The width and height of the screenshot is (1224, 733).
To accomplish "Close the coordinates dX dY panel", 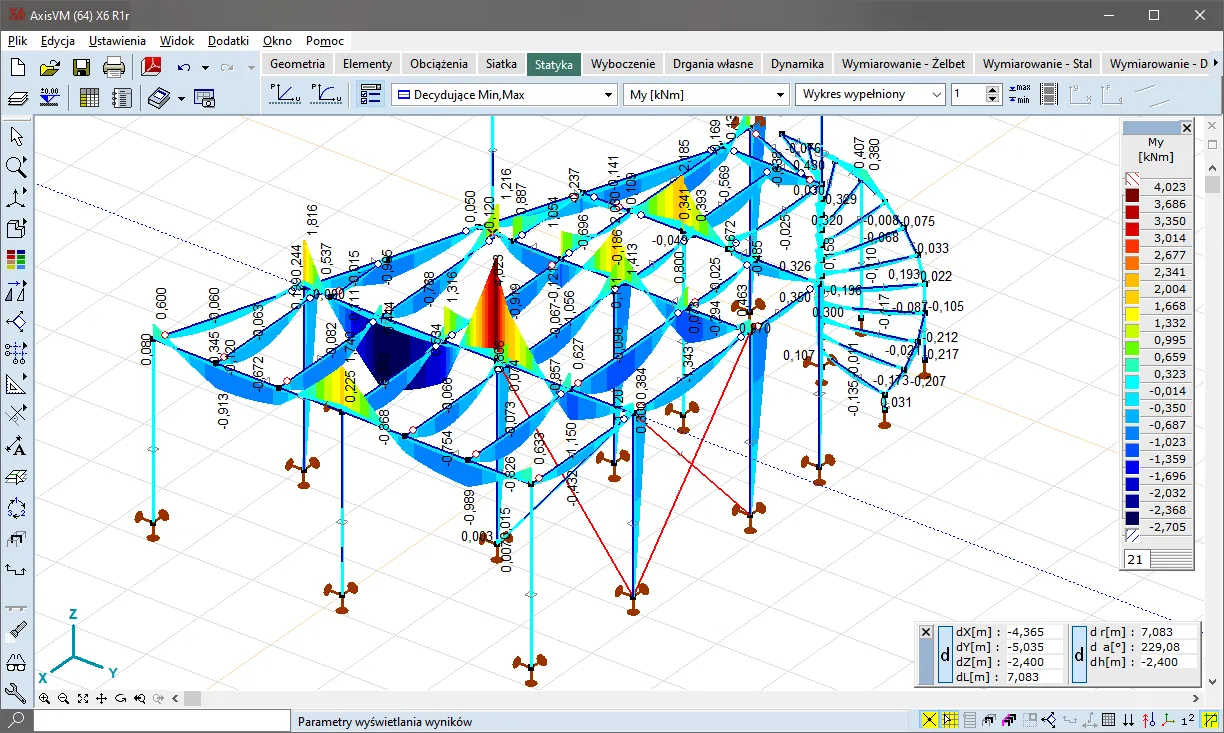I will 926,632.
